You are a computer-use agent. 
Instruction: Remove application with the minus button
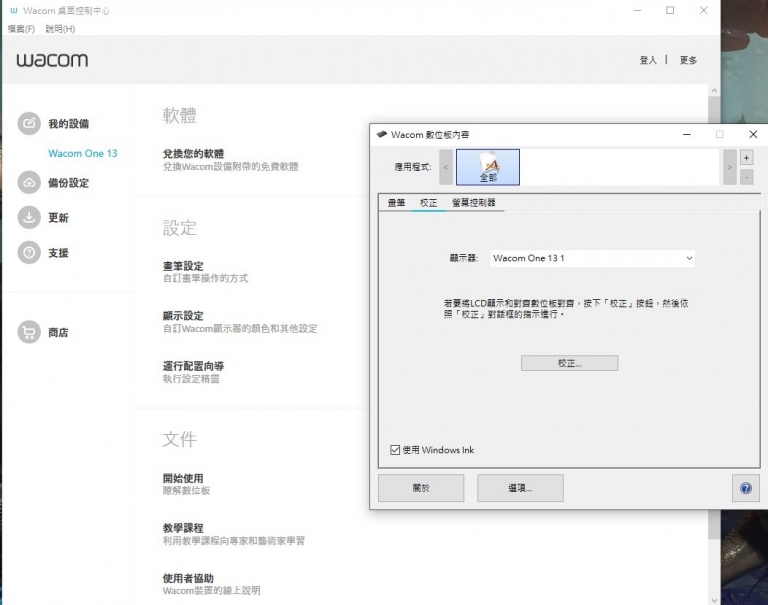746,176
